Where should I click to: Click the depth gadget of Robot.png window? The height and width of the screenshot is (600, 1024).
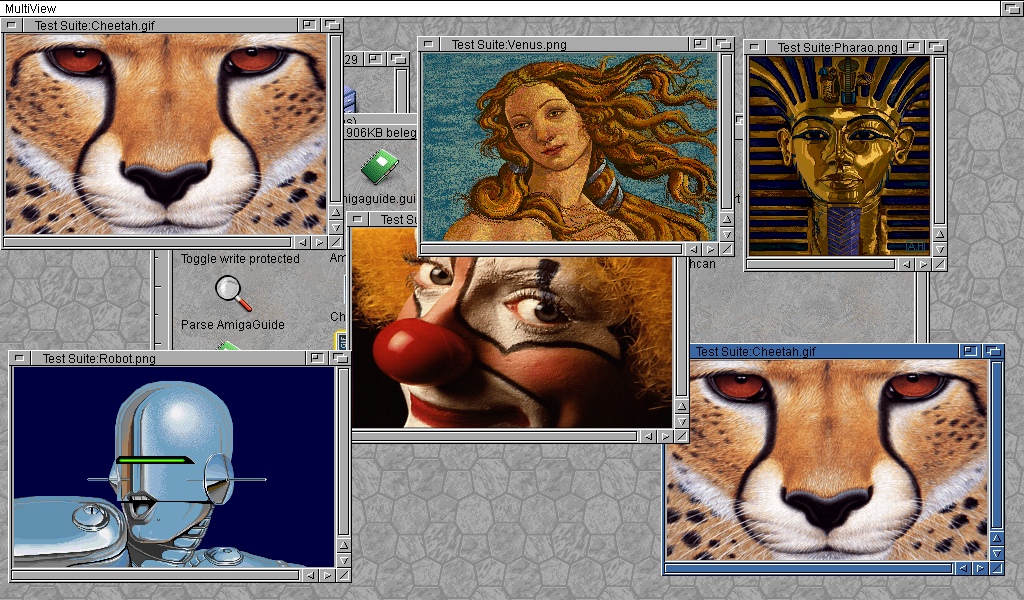pyautogui.click(x=340, y=358)
